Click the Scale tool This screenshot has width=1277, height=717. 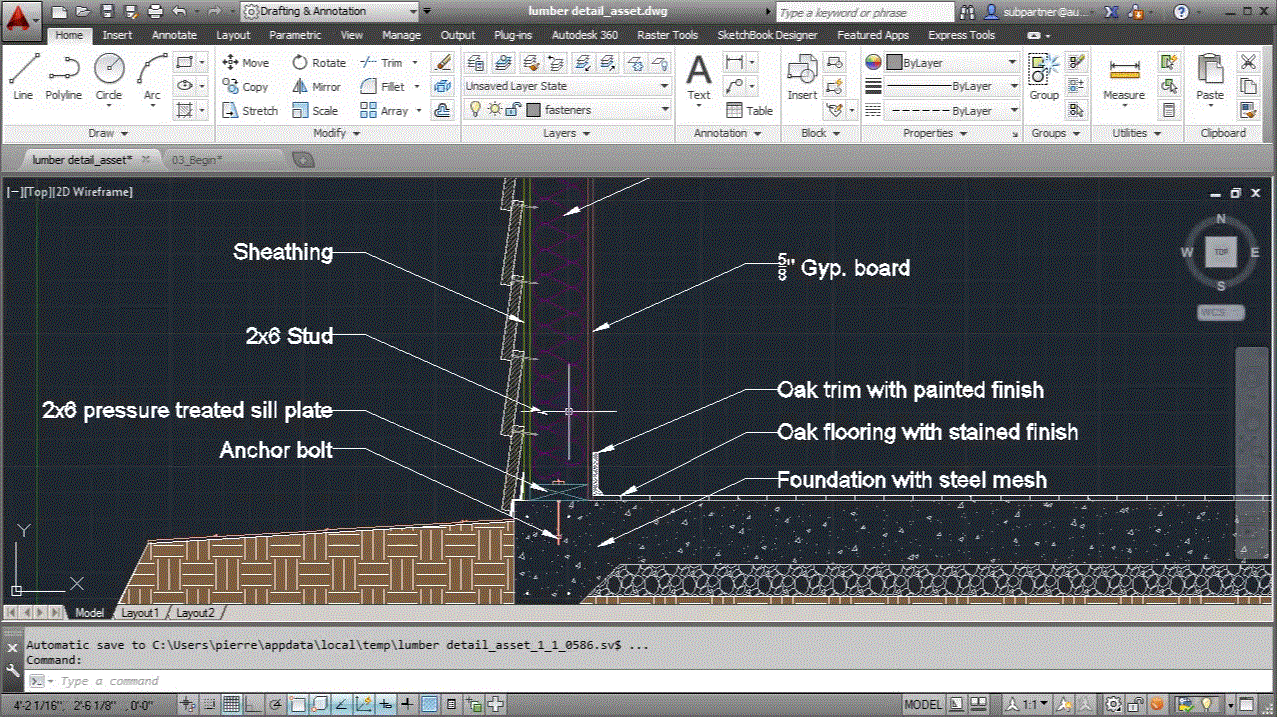(315, 111)
